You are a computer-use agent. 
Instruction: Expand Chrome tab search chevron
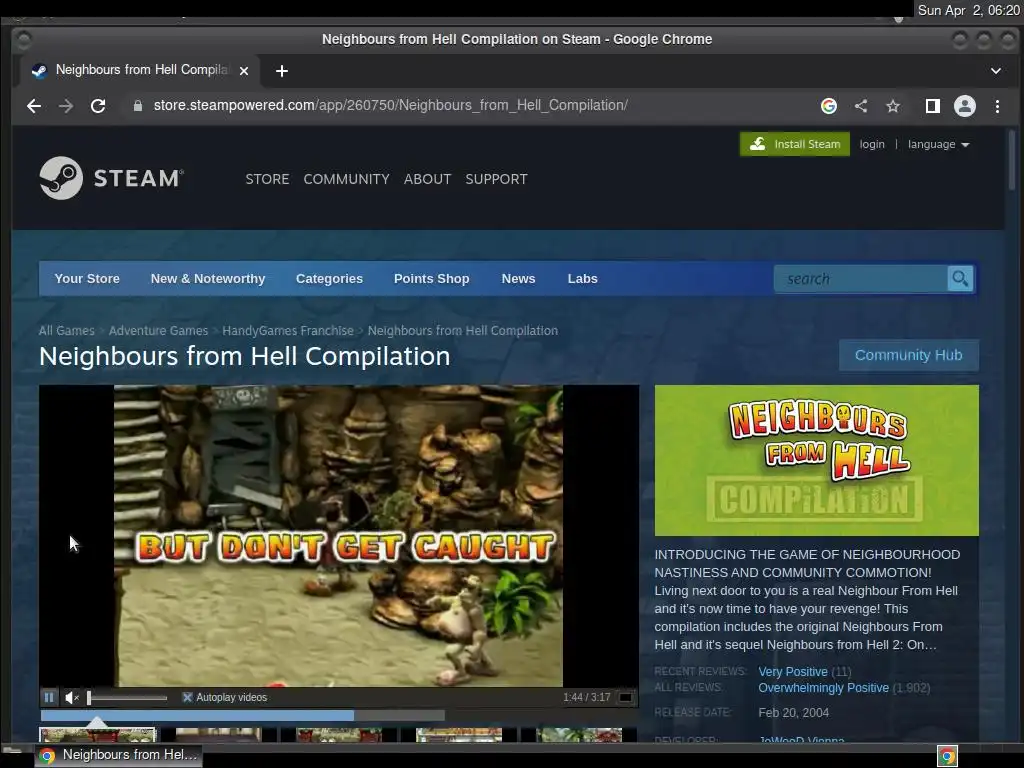tap(996, 71)
